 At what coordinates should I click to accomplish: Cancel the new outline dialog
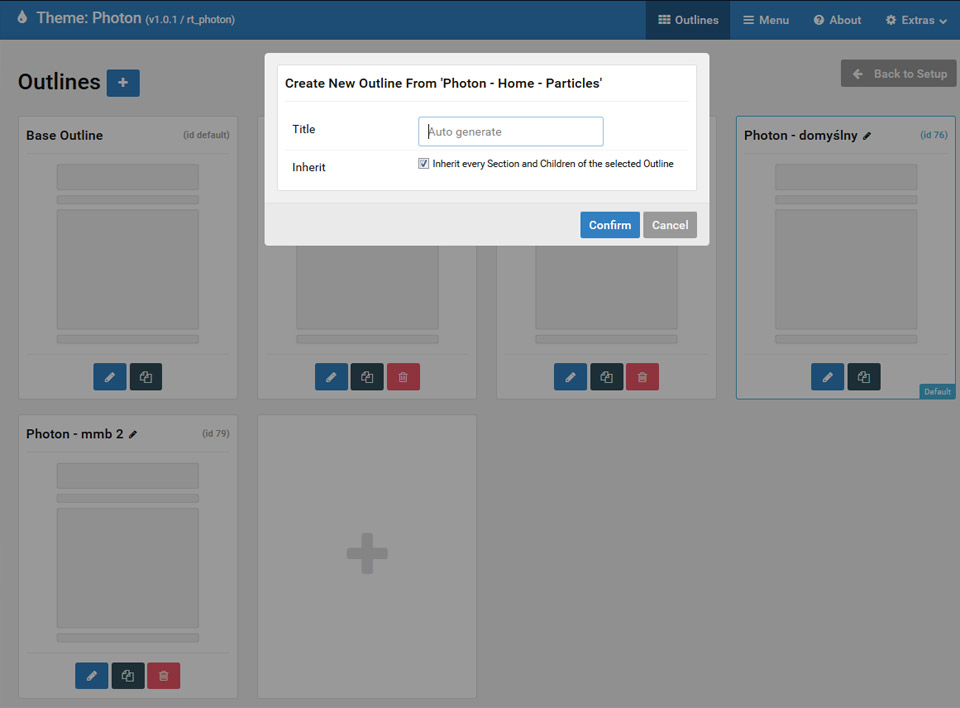(670, 225)
